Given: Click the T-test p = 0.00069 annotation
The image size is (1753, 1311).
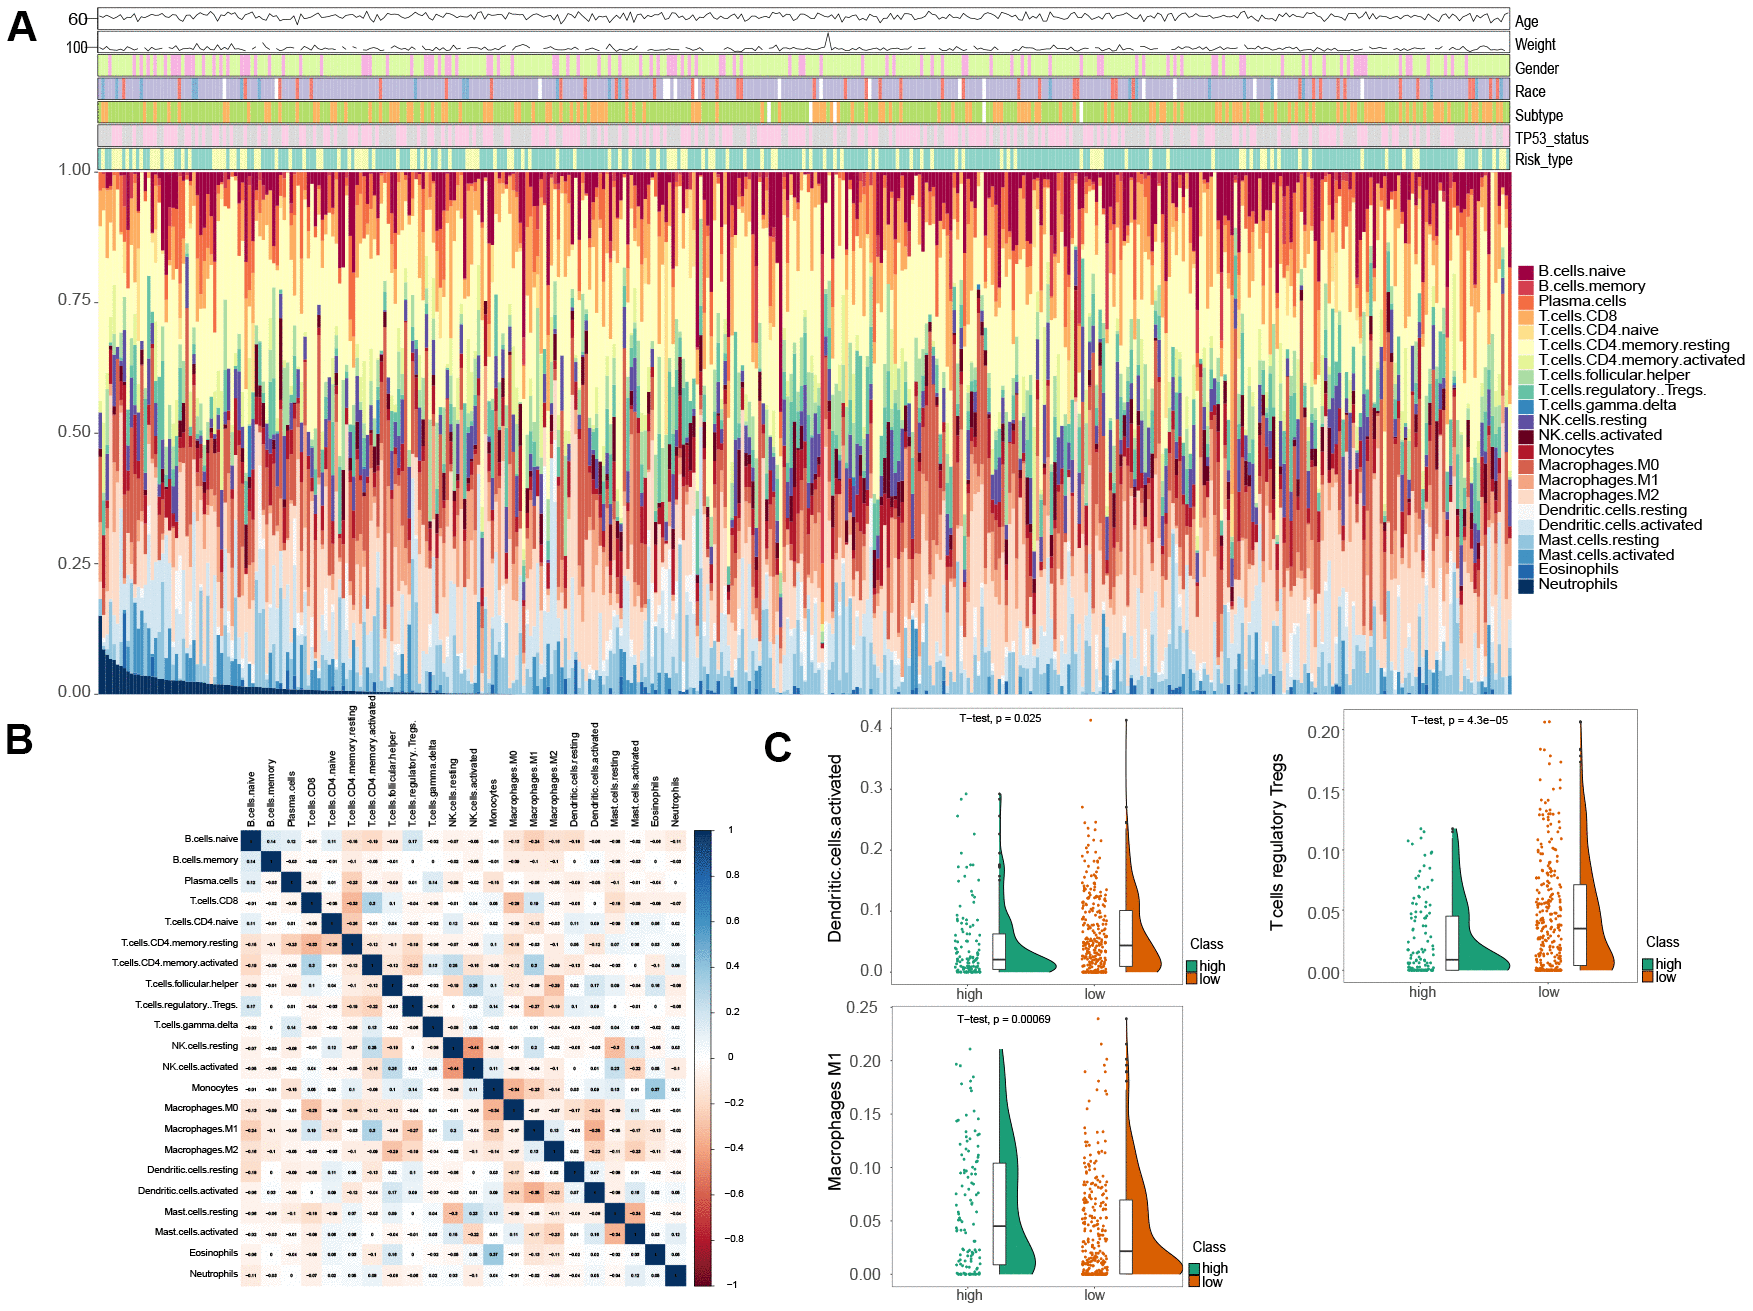Looking at the screenshot, I should 1003,1019.
